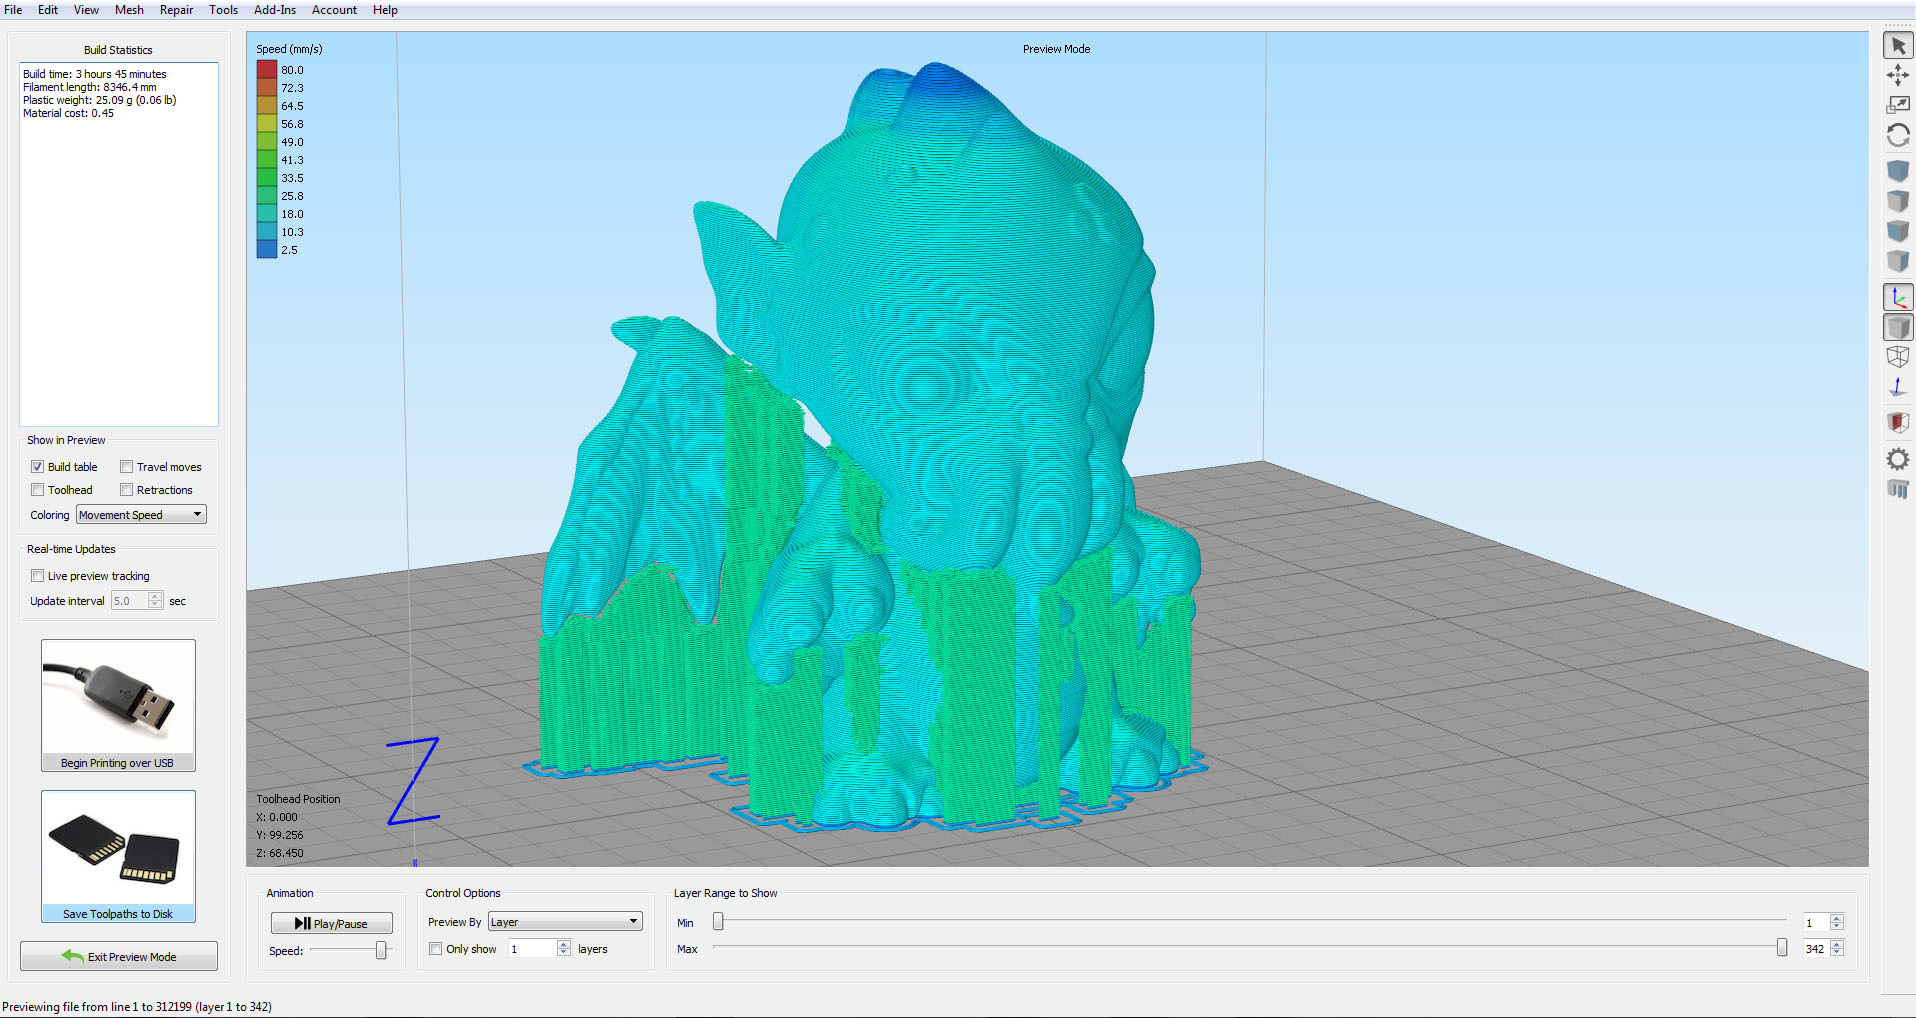Open the machine control panel gear icon
This screenshot has height=1018, width=1916.
1897,459
